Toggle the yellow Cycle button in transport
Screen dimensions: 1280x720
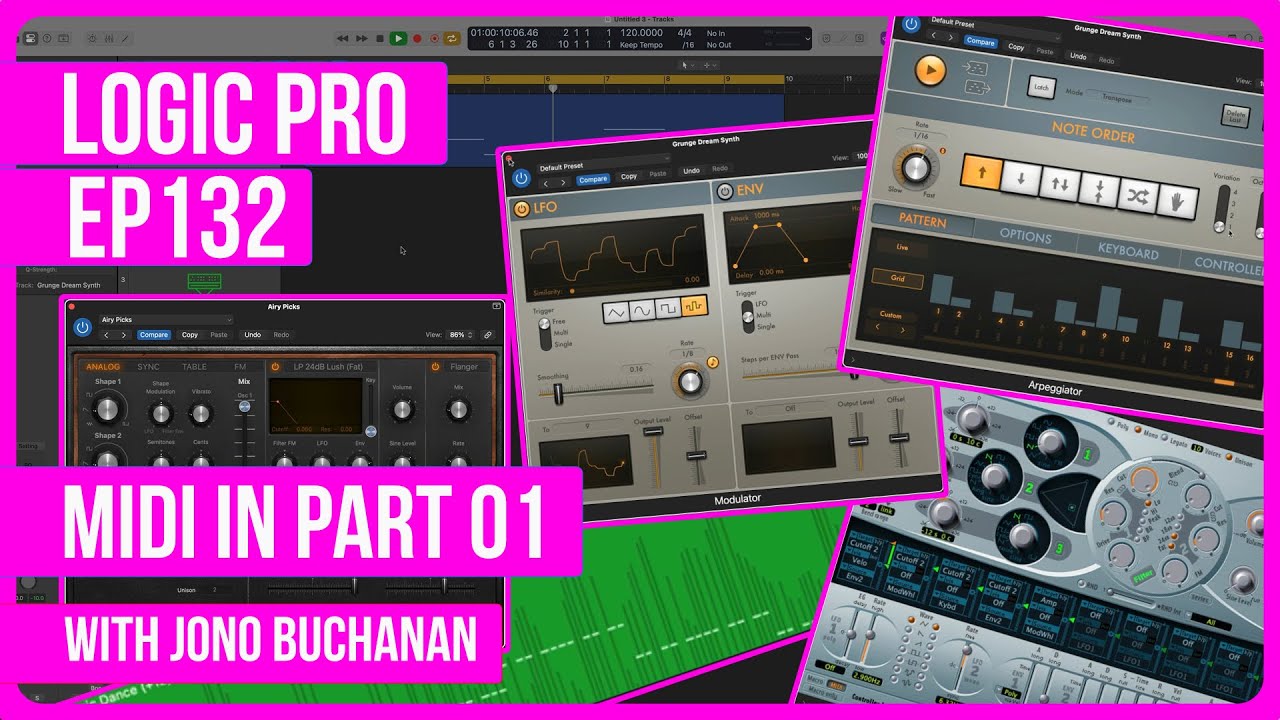[x=451, y=38]
